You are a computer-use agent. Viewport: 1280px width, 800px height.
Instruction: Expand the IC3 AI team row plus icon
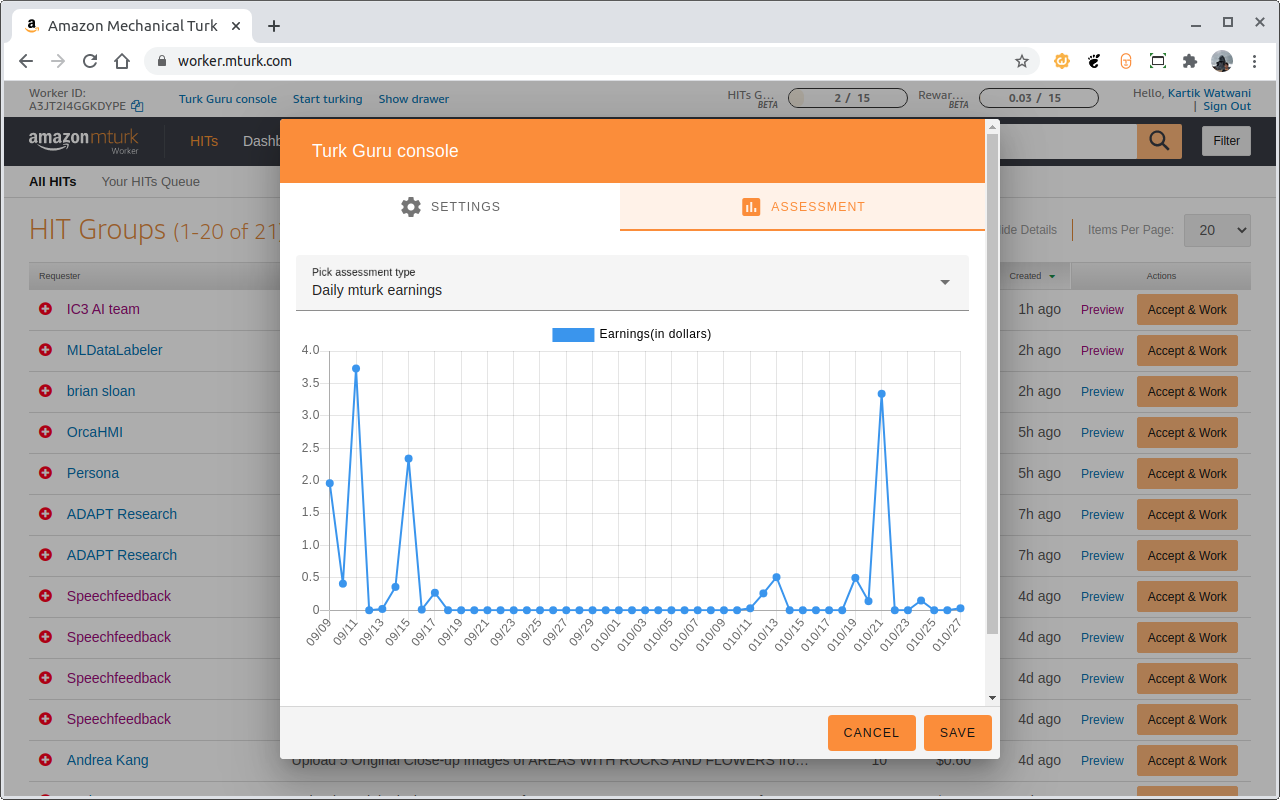(45, 309)
